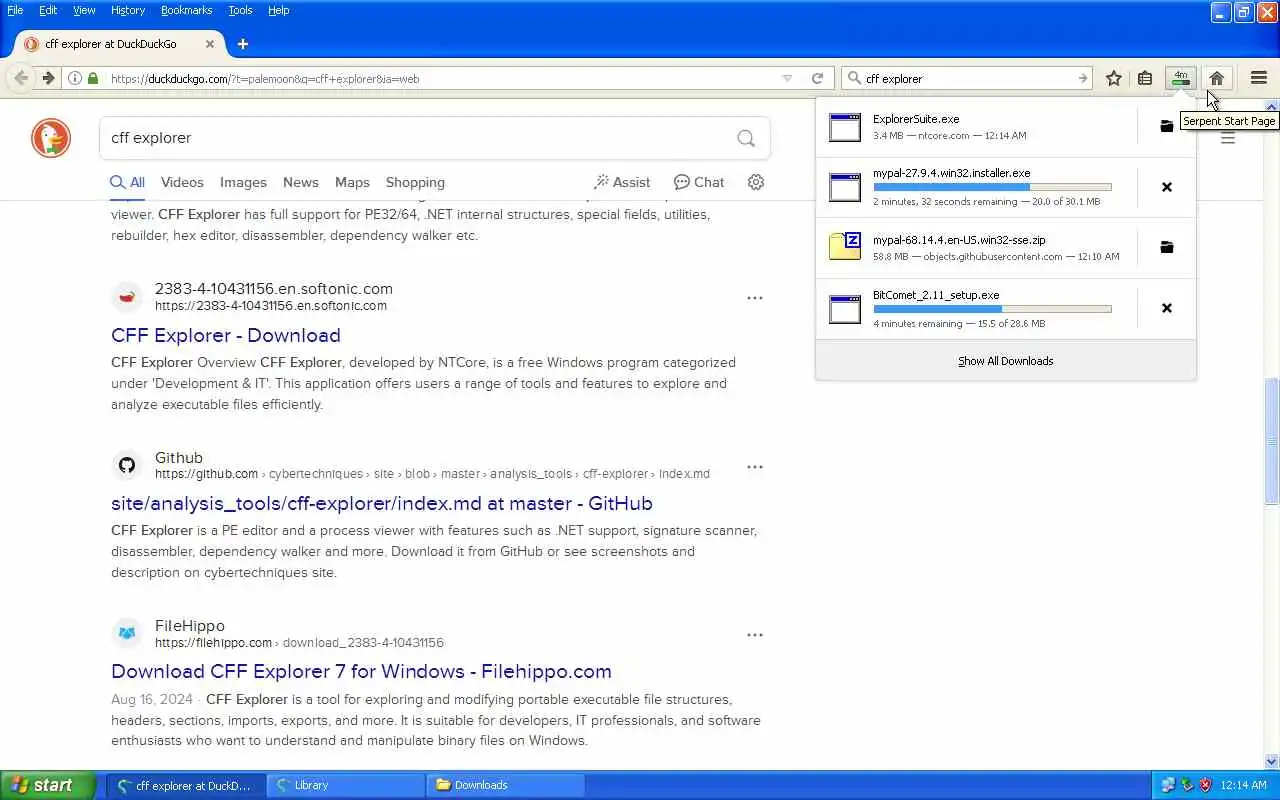
Task: Click the Softonic site favicon
Action: tap(127, 297)
